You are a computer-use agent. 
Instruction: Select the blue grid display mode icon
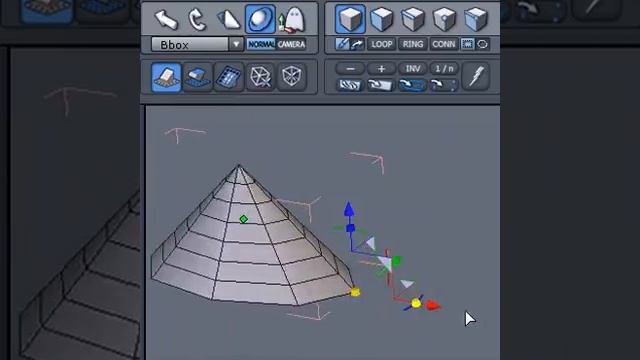229,77
